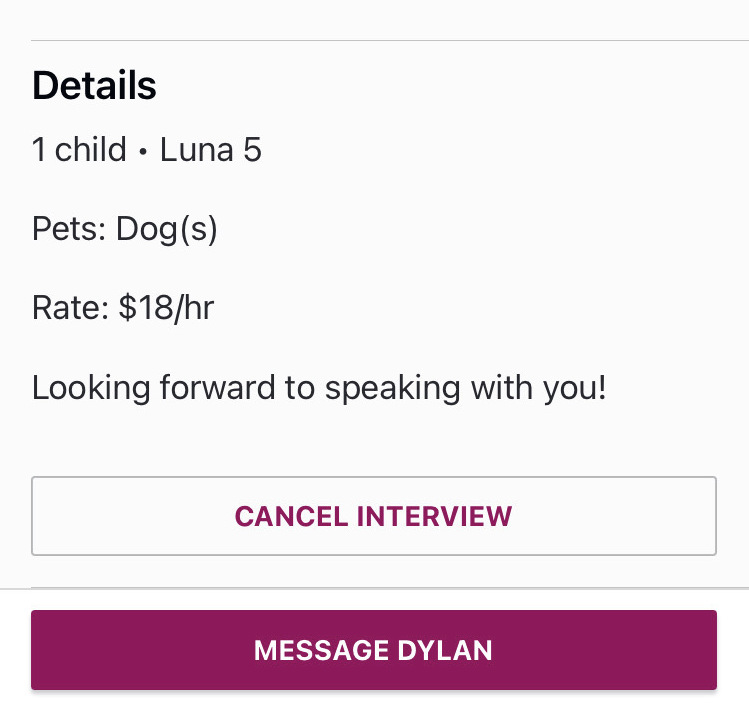Image resolution: width=749 pixels, height=722 pixels.
Task: Click the word "child" in the details
Action: (90, 150)
